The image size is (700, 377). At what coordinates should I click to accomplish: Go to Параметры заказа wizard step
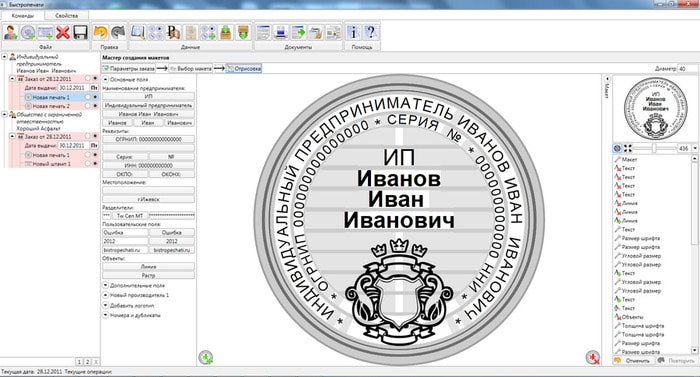(x=129, y=69)
